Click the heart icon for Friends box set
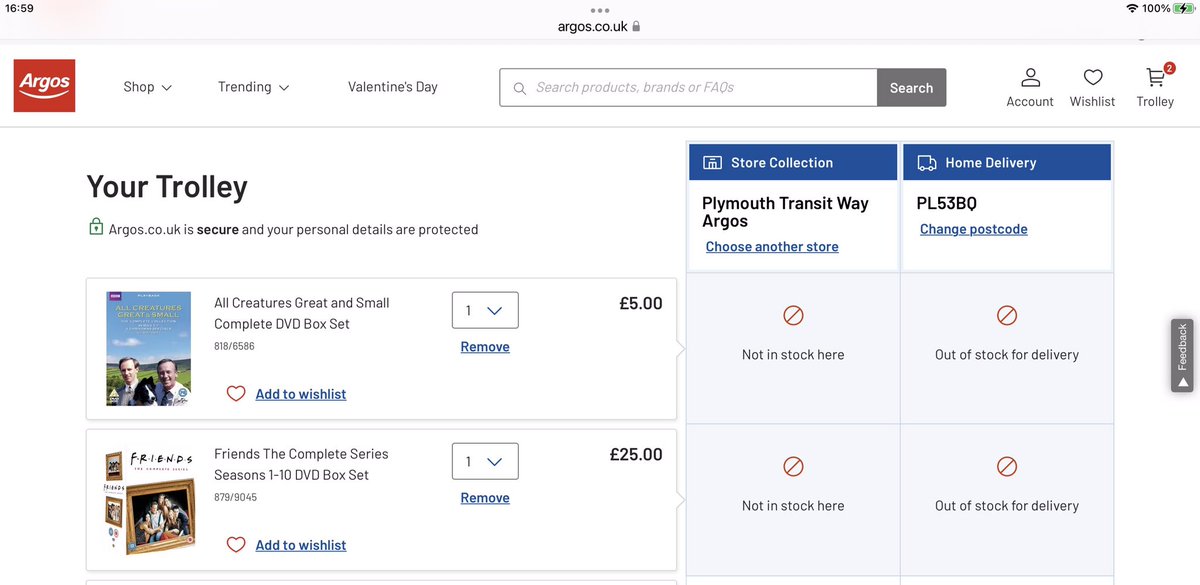This screenshot has width=1200, height=585. click(x=236, y=545)
